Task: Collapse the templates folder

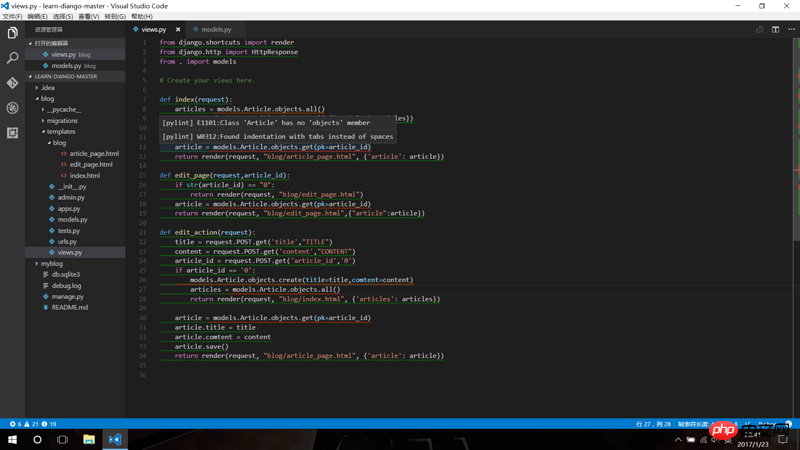Action: pyautogui.click(x=60, y=132)
